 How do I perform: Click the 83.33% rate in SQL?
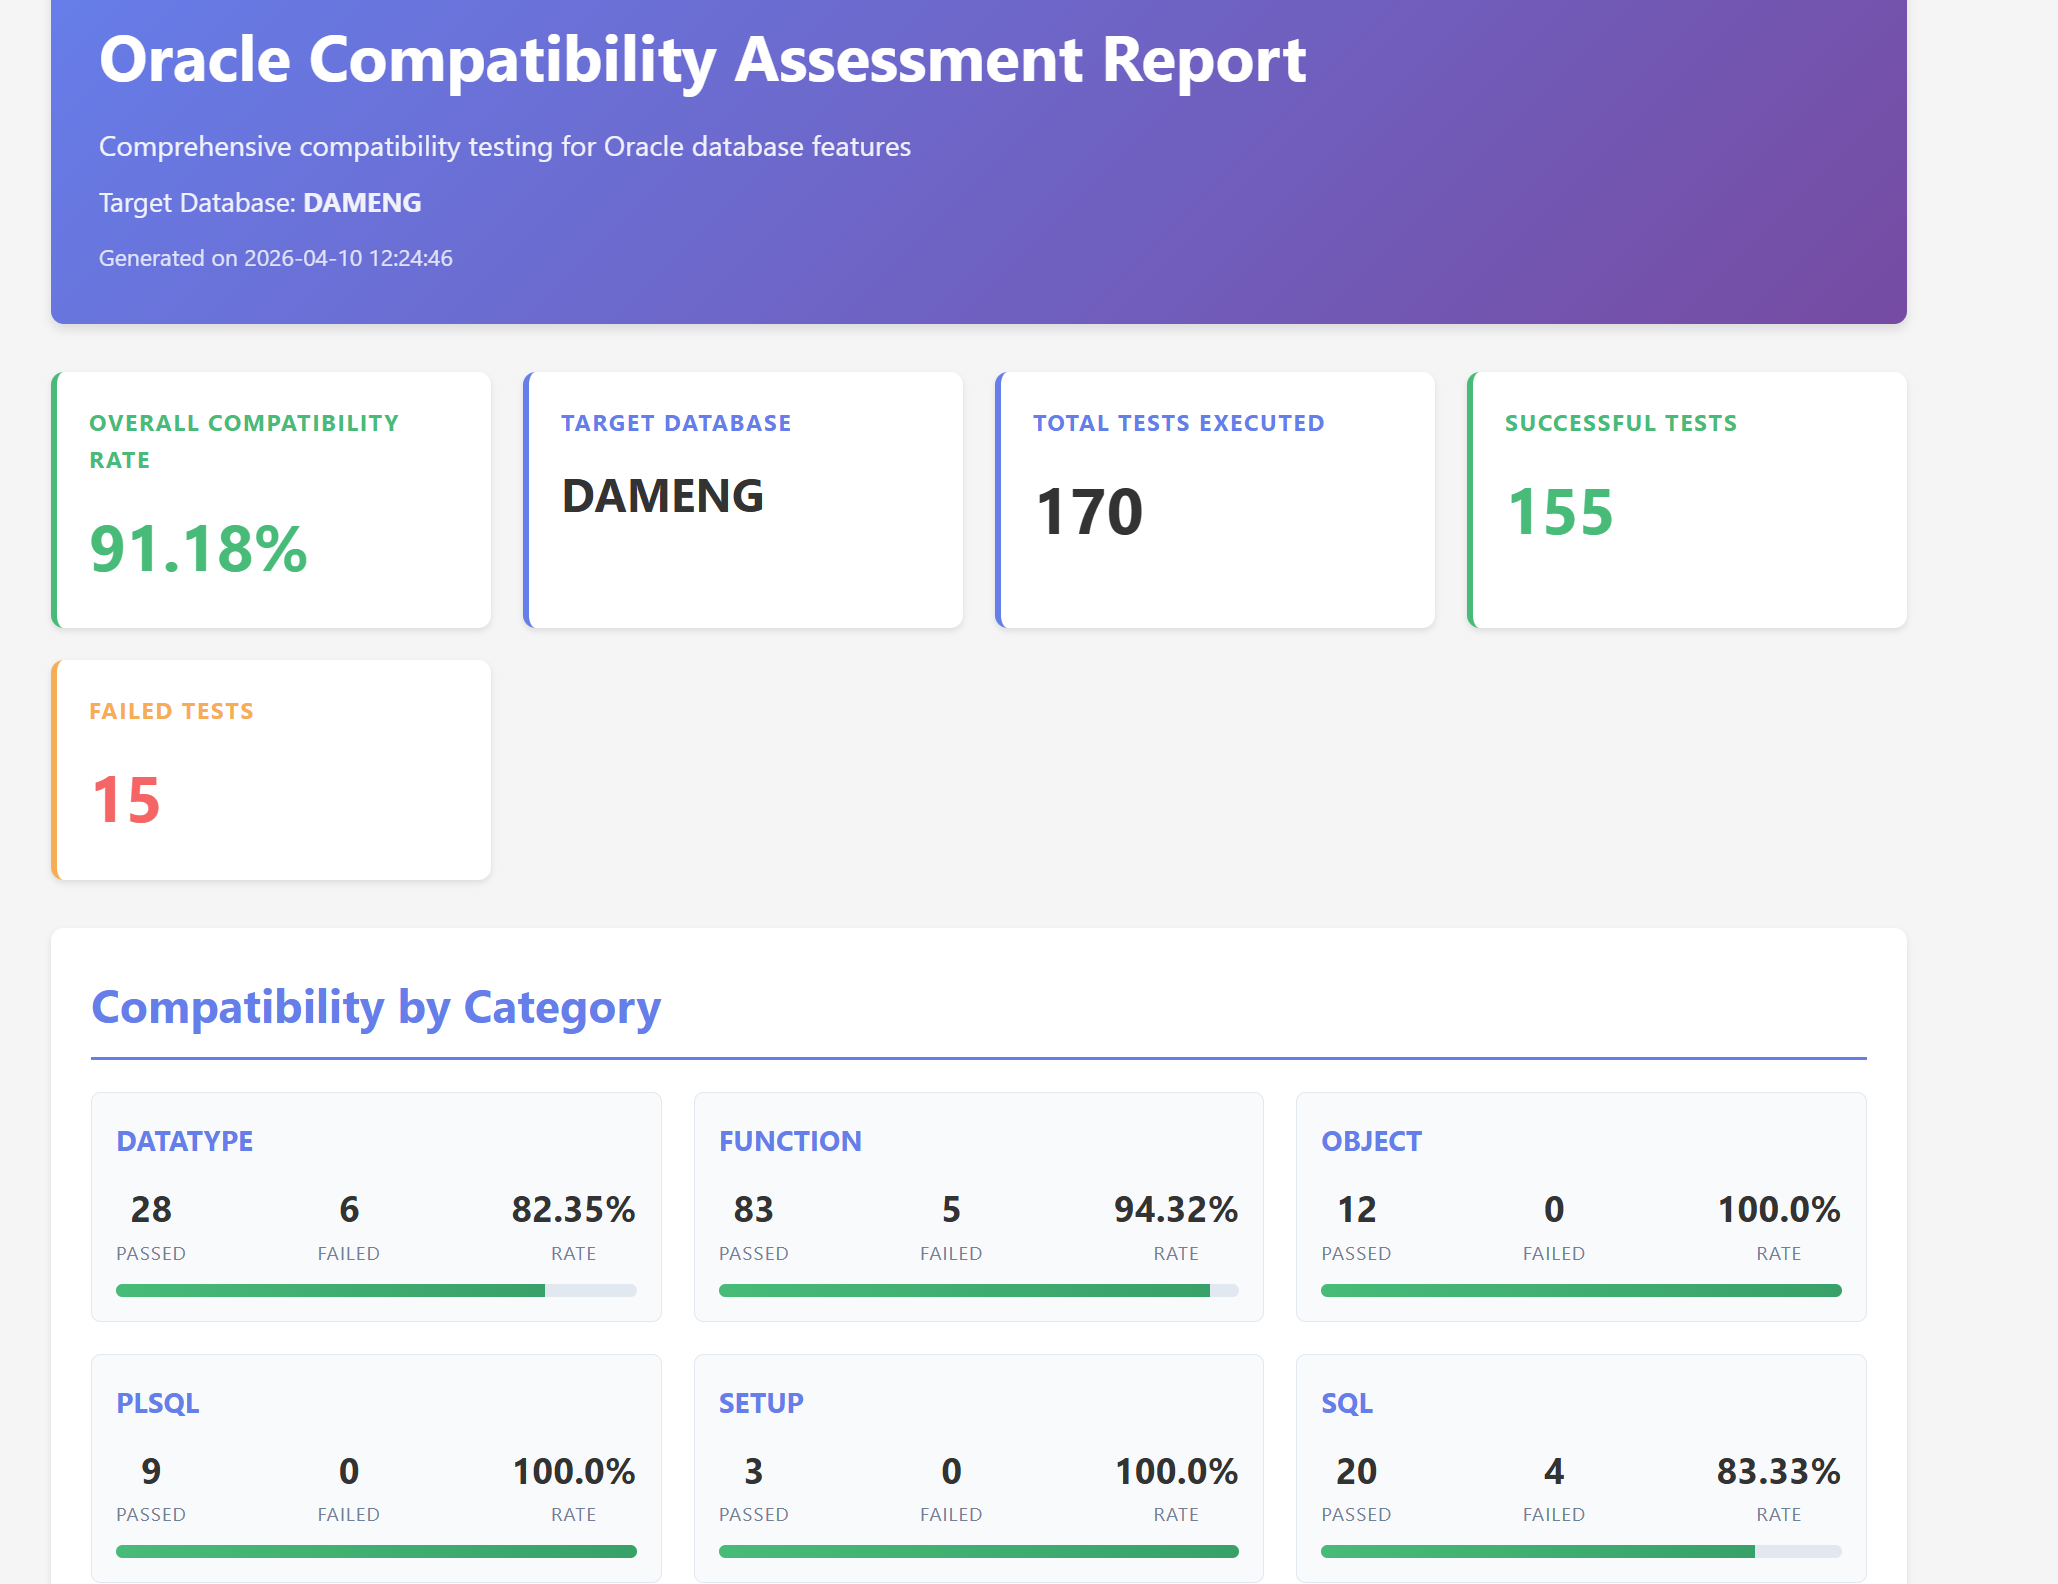(1777, 1471)
